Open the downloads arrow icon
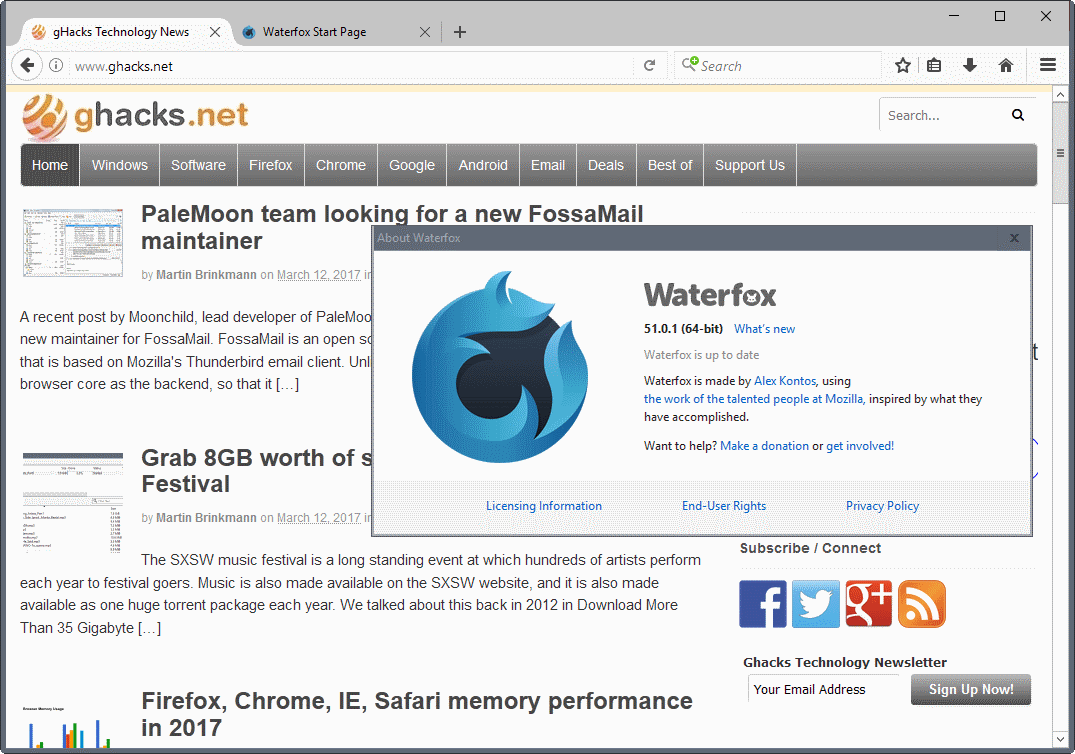1075x754 pixels. [969, 66]
